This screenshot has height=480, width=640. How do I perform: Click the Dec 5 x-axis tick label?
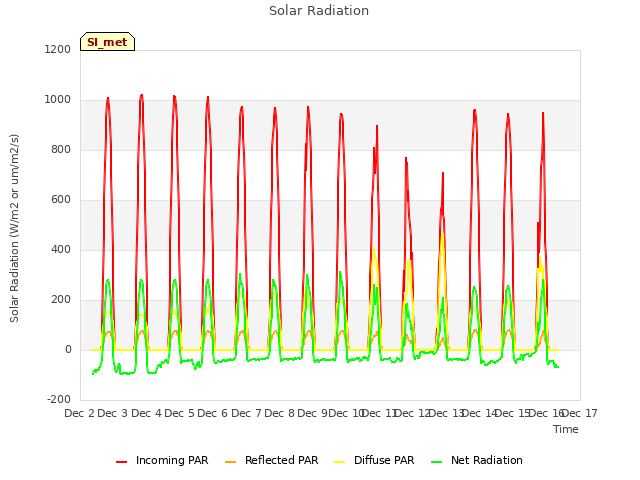(x=180, y=413)
